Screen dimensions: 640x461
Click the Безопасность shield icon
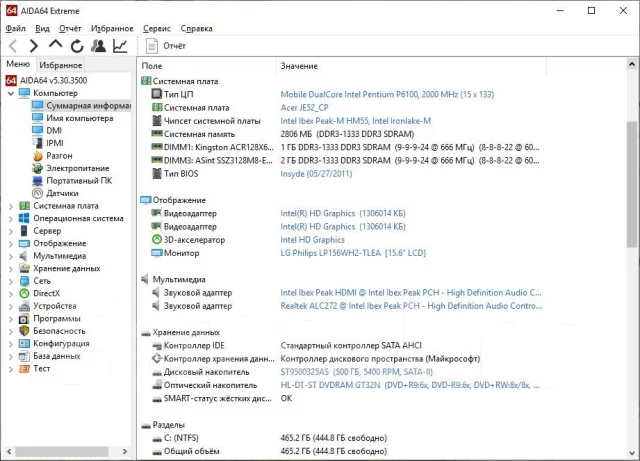click(x=24, y=331)
